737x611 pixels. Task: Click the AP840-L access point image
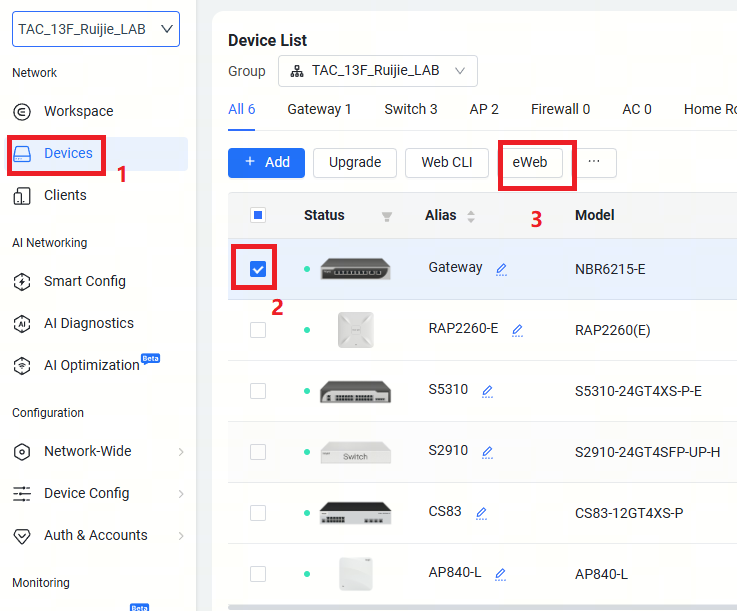pos(356,574)
